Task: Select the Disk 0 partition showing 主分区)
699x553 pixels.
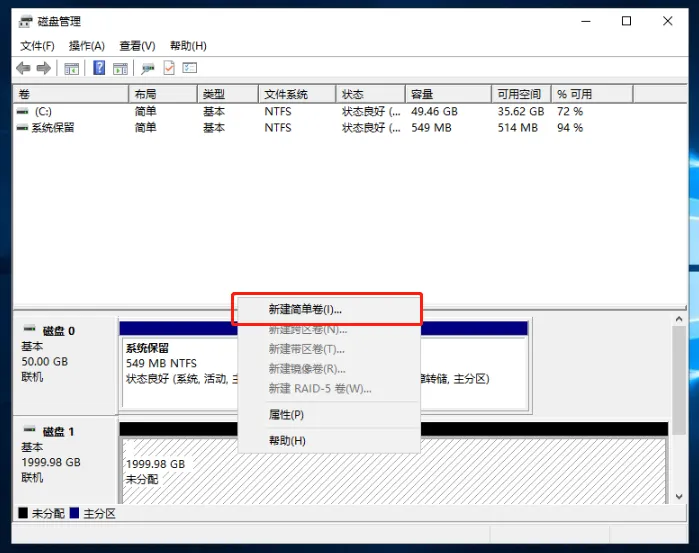Action: [x=473, y=372]
